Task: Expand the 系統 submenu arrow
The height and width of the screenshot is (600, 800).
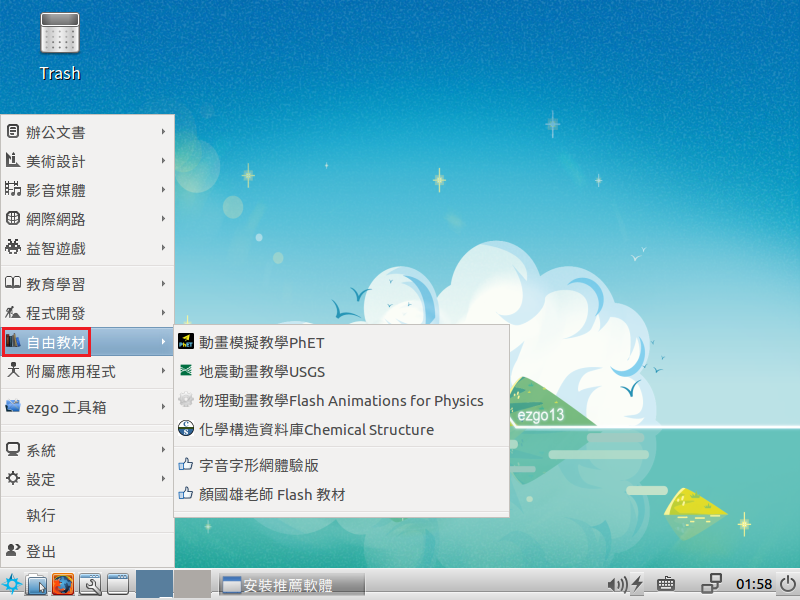Action: coord(163,449)
